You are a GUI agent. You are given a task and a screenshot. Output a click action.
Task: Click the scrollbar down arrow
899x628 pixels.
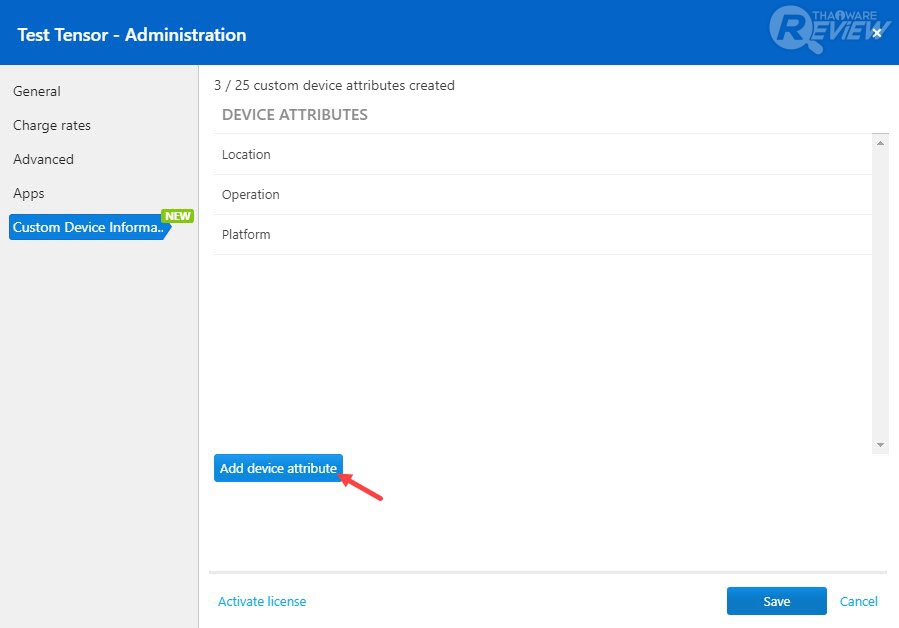click(880, 444)
